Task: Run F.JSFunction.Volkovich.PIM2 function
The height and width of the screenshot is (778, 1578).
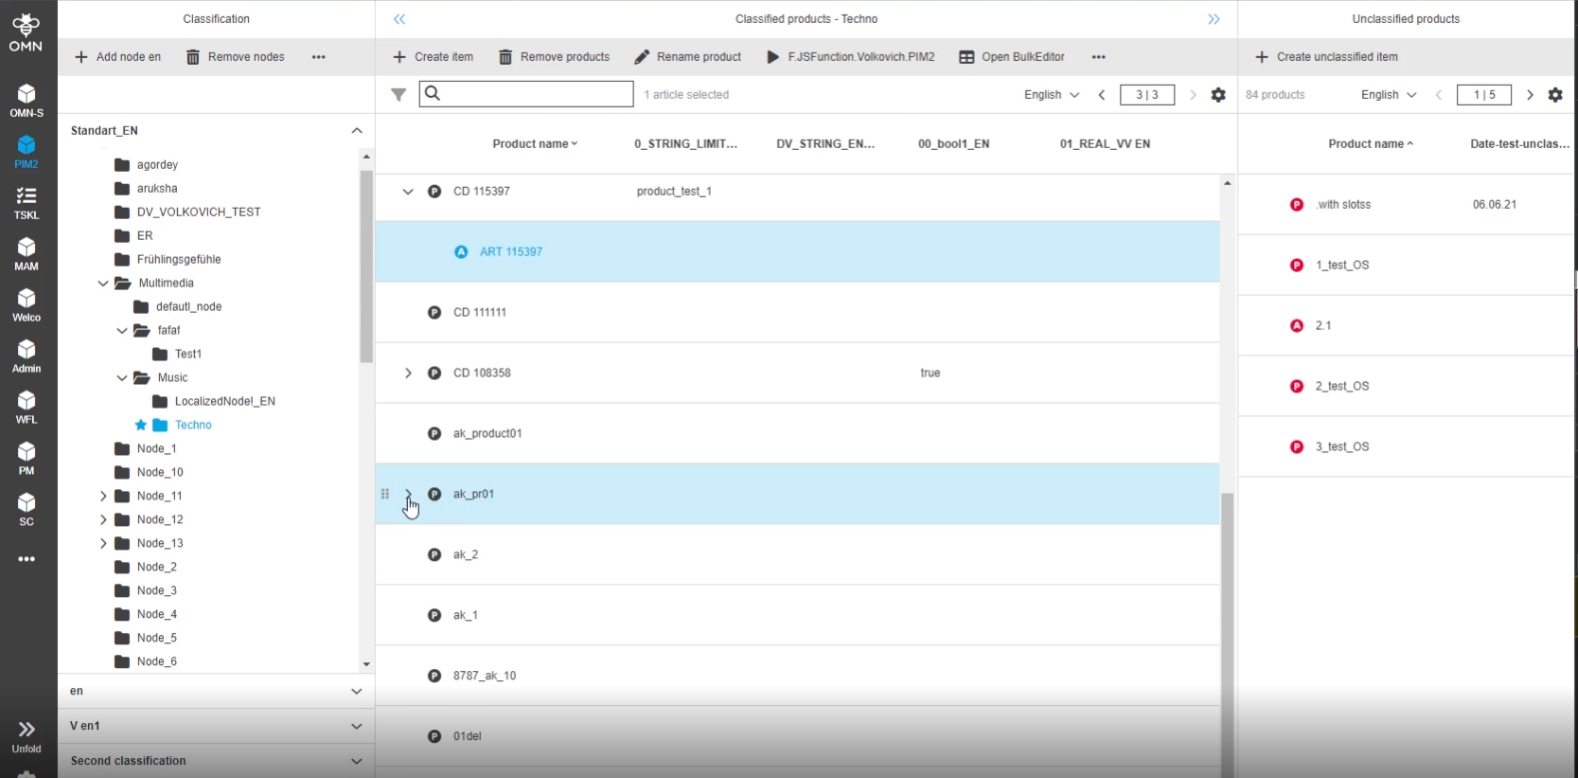Action: point(851,57)
